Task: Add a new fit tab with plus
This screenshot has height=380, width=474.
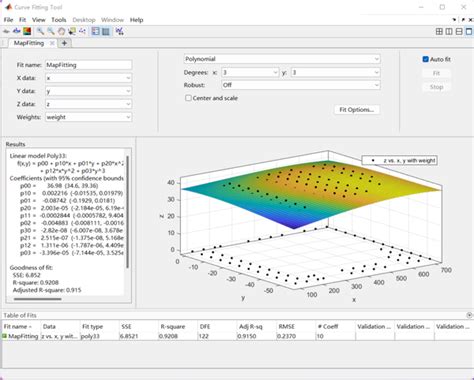Action: 64,43
